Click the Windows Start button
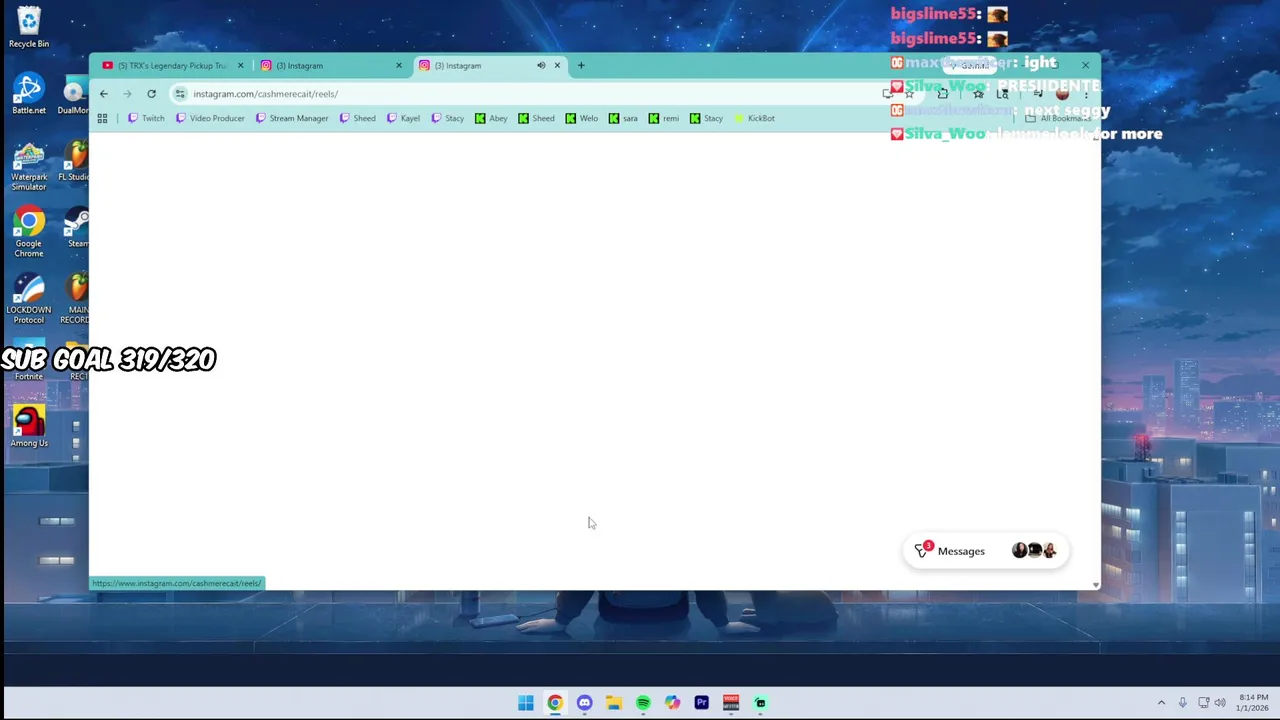Image resolution: width=1280 pixels, height=720 pixels. 526,703
